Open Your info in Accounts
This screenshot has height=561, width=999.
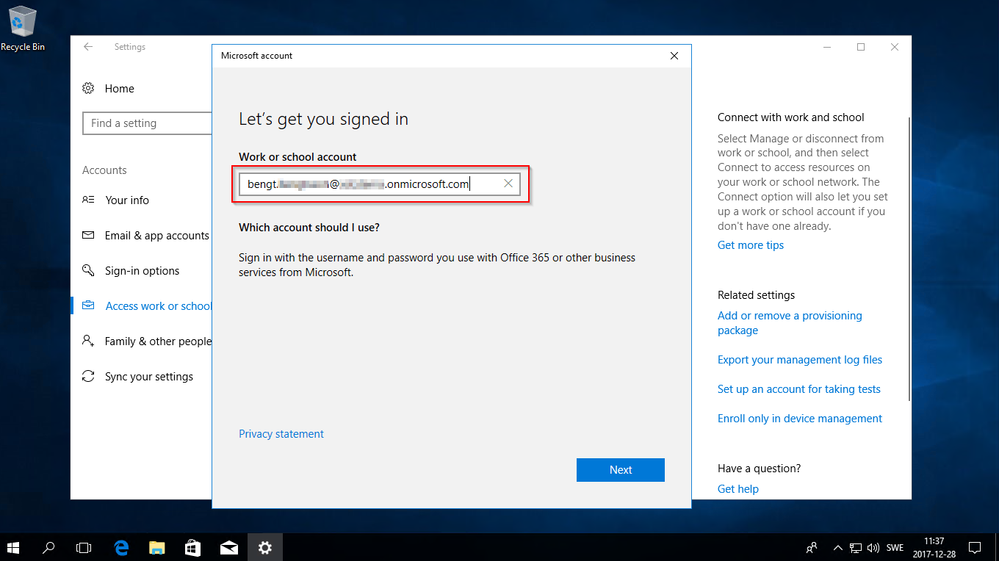(x=127, y=200)
